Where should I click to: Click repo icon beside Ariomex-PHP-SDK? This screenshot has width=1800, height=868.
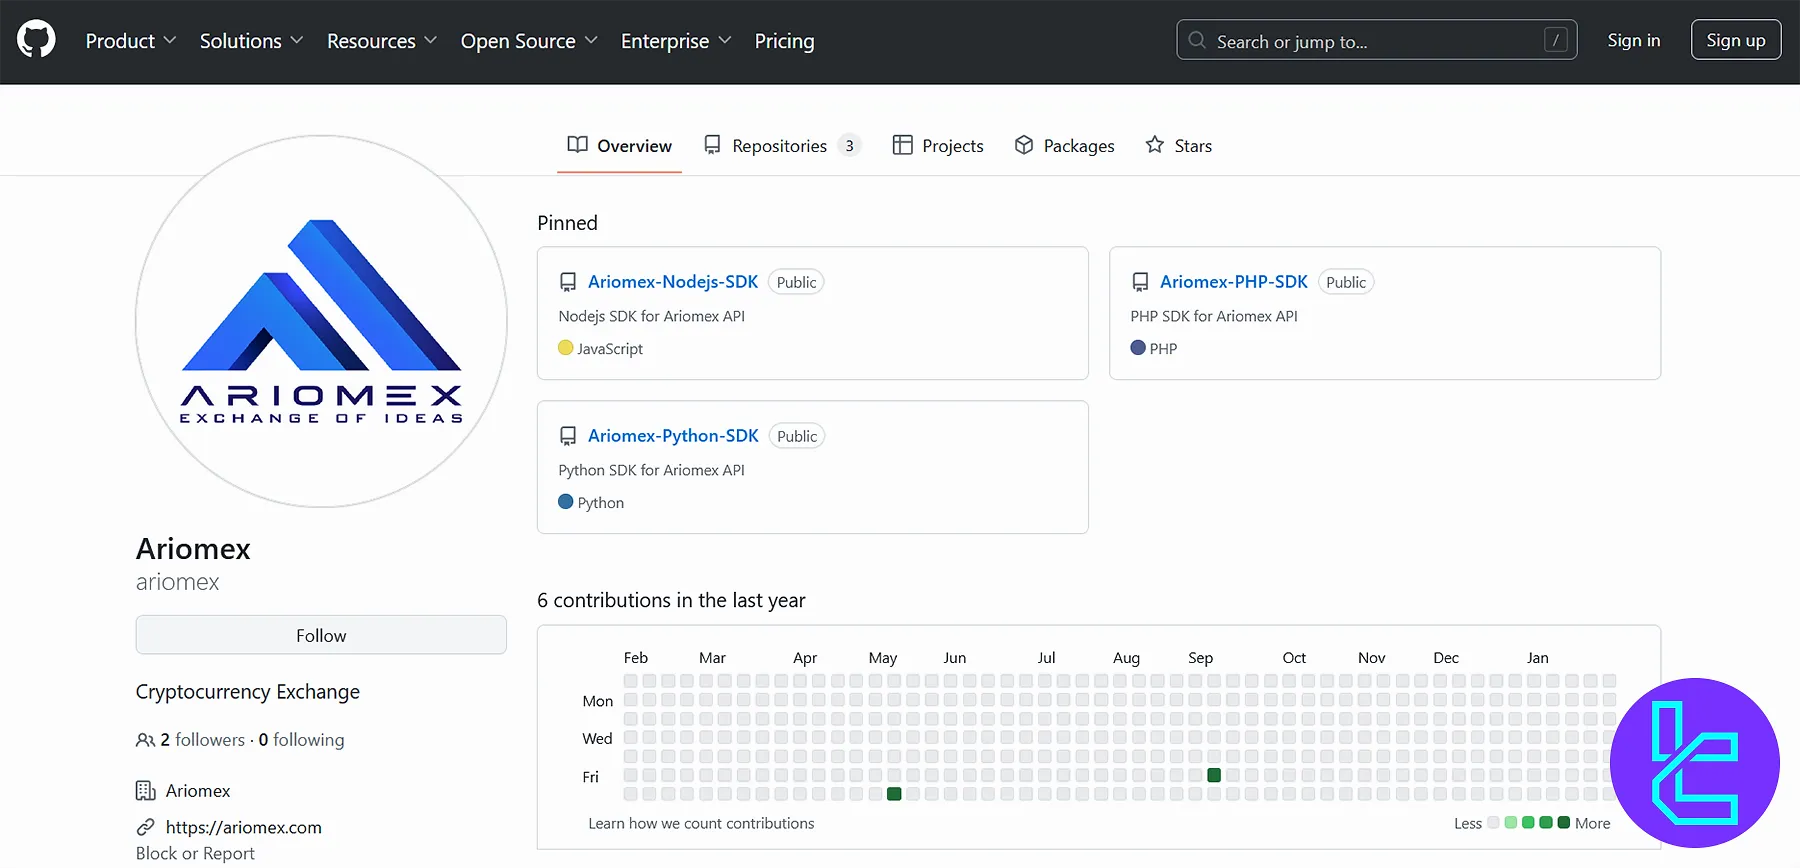click(1140, 282)
